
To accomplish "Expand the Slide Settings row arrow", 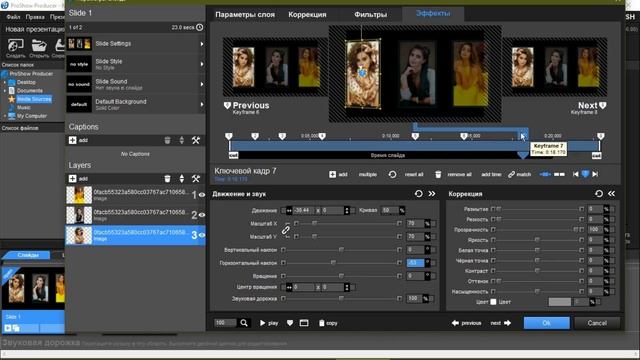I will (x=202, y=44).
